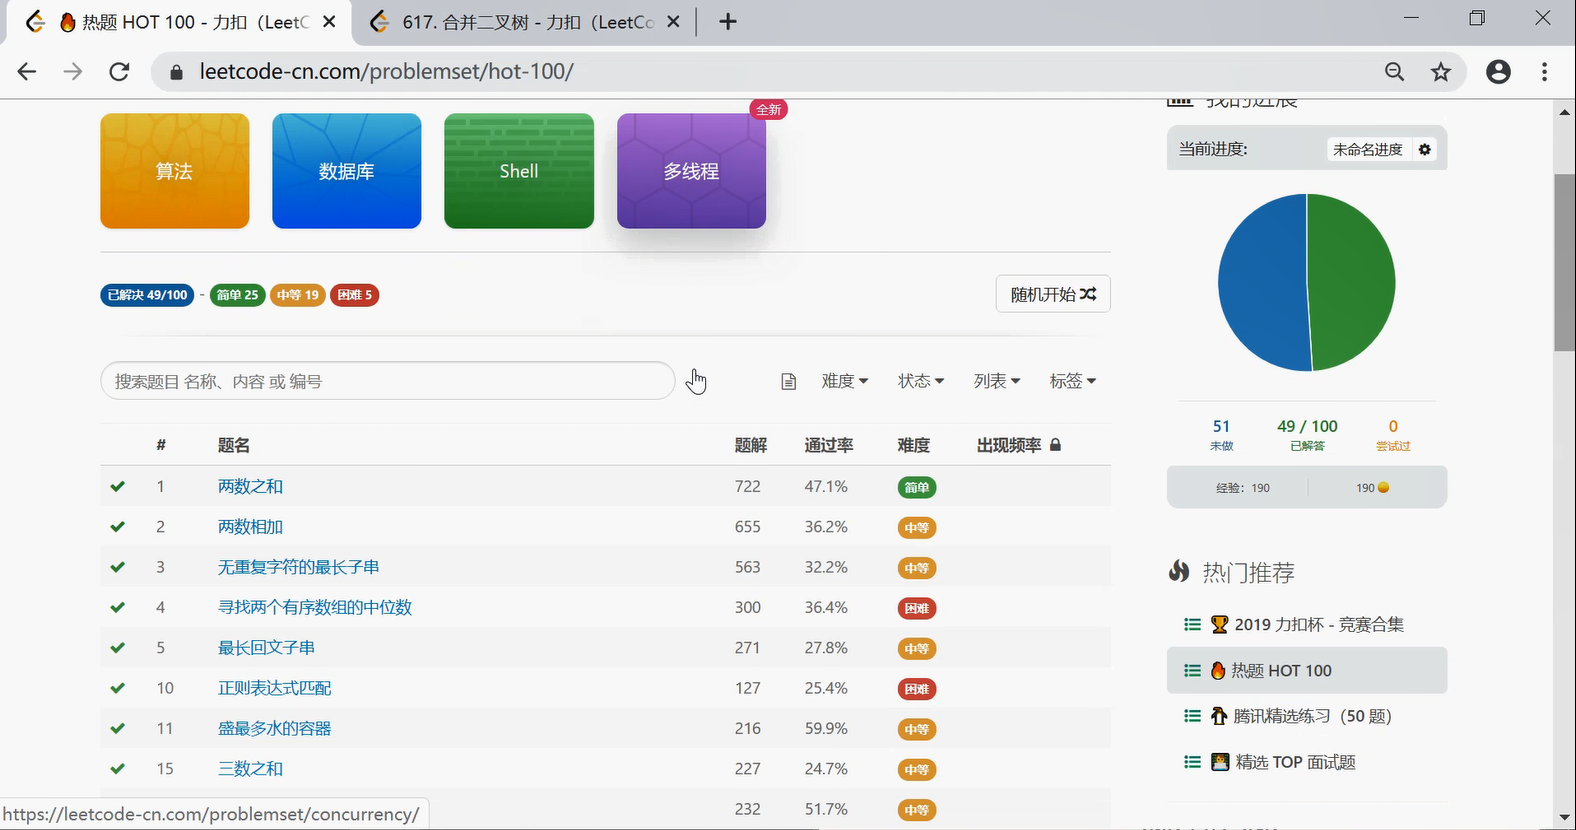Switch to the 617. 合并二叉树 tab

click(x=525, y=22)
